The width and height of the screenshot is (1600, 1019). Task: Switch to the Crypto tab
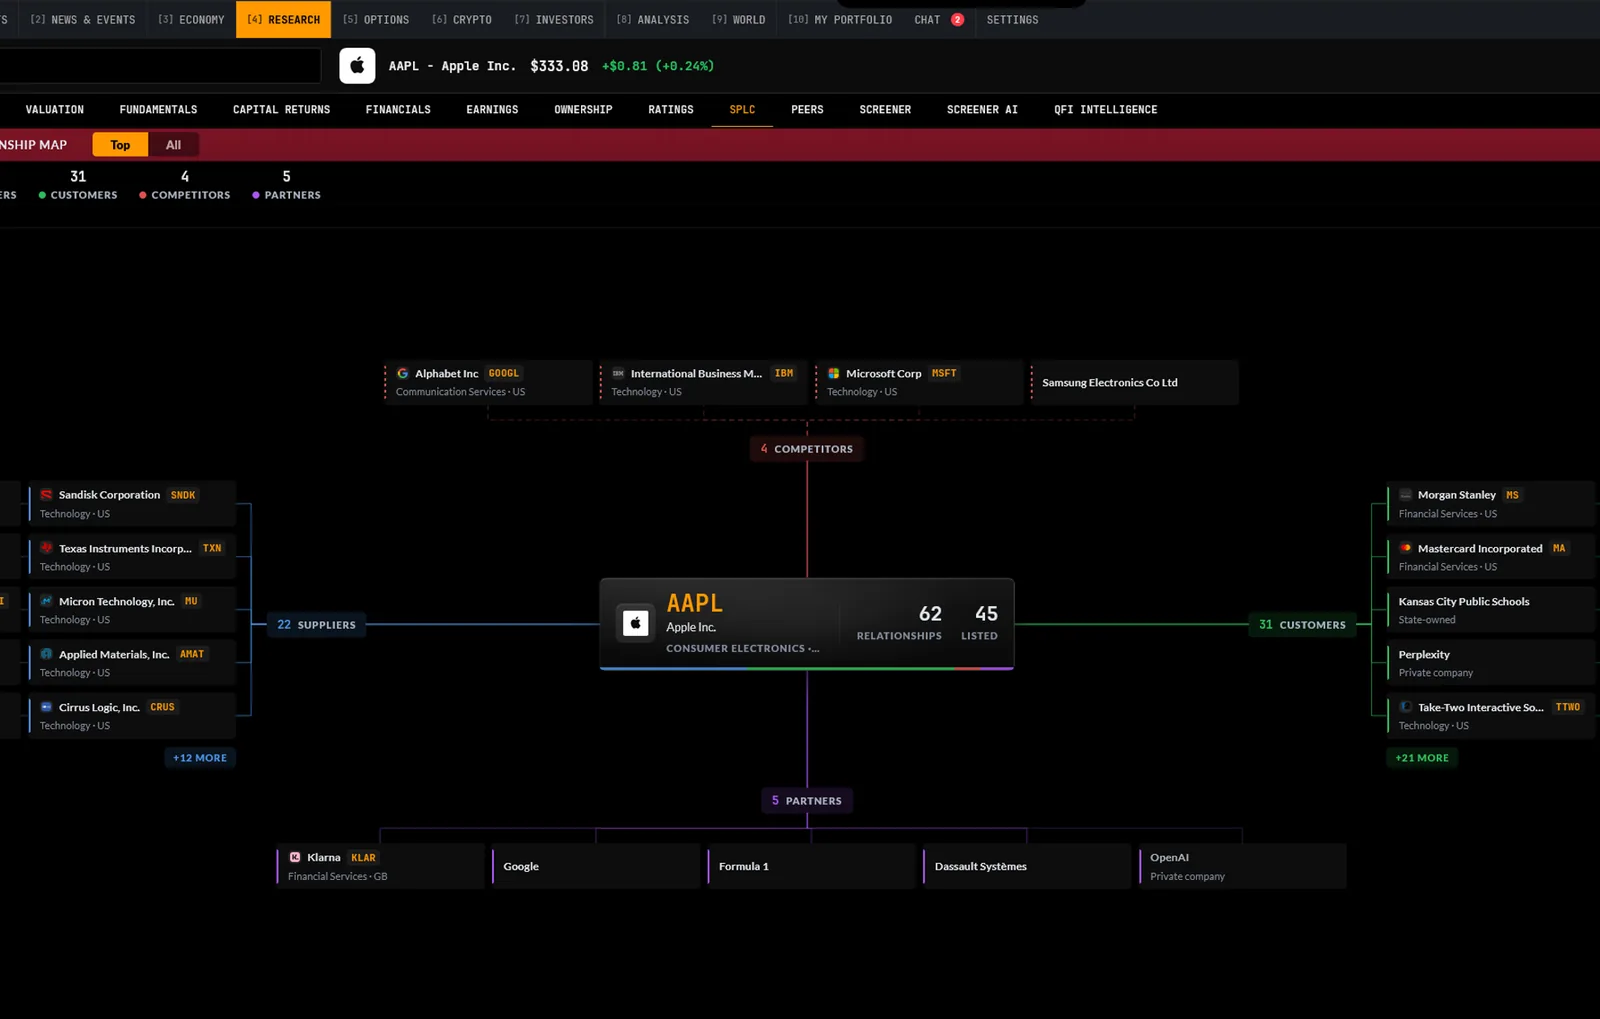coord(462,20)
